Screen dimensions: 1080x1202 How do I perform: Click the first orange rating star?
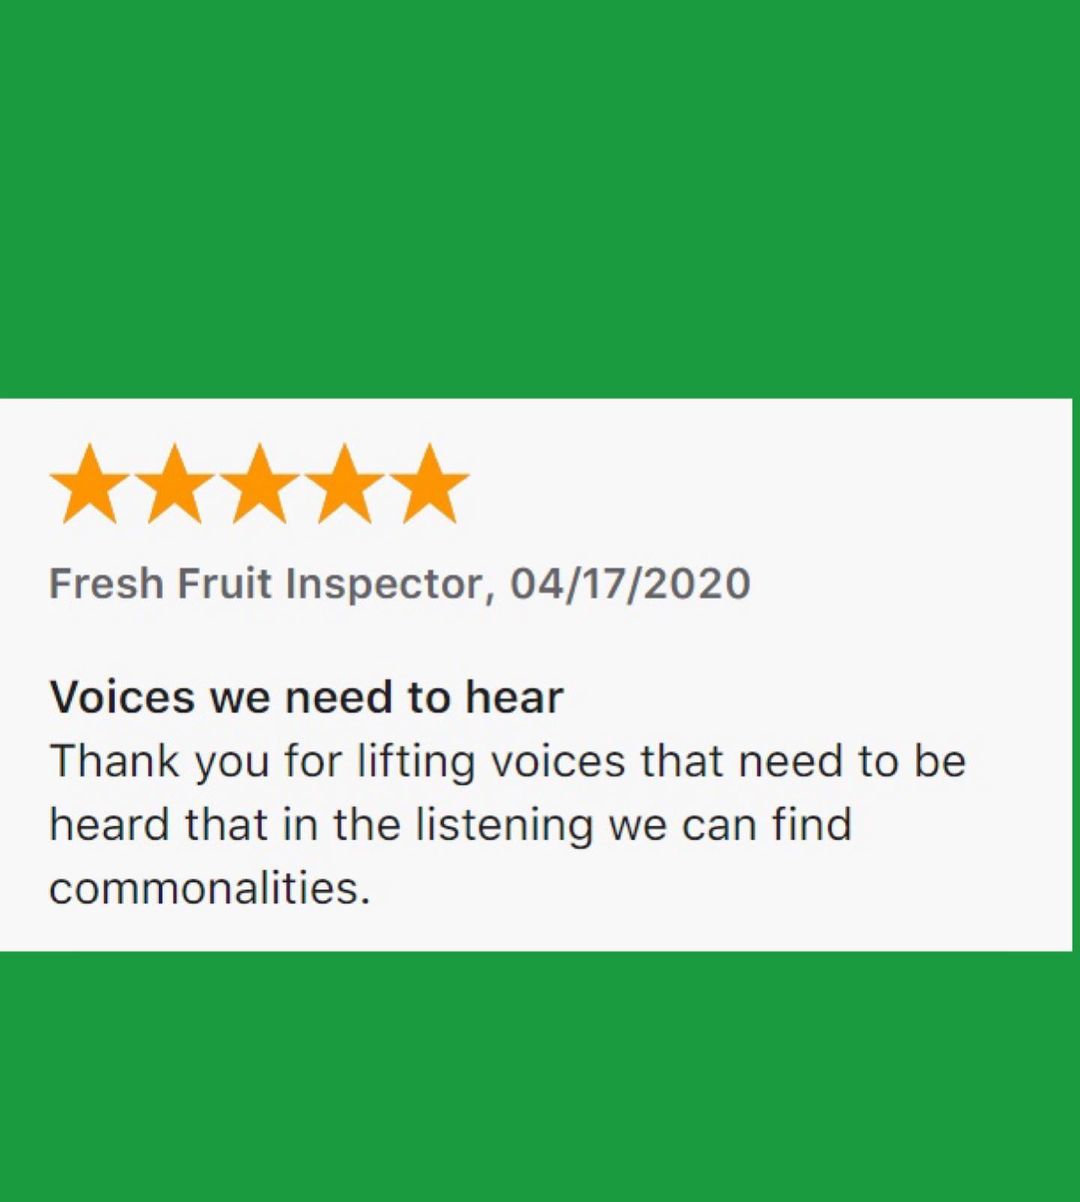point(90,485)
